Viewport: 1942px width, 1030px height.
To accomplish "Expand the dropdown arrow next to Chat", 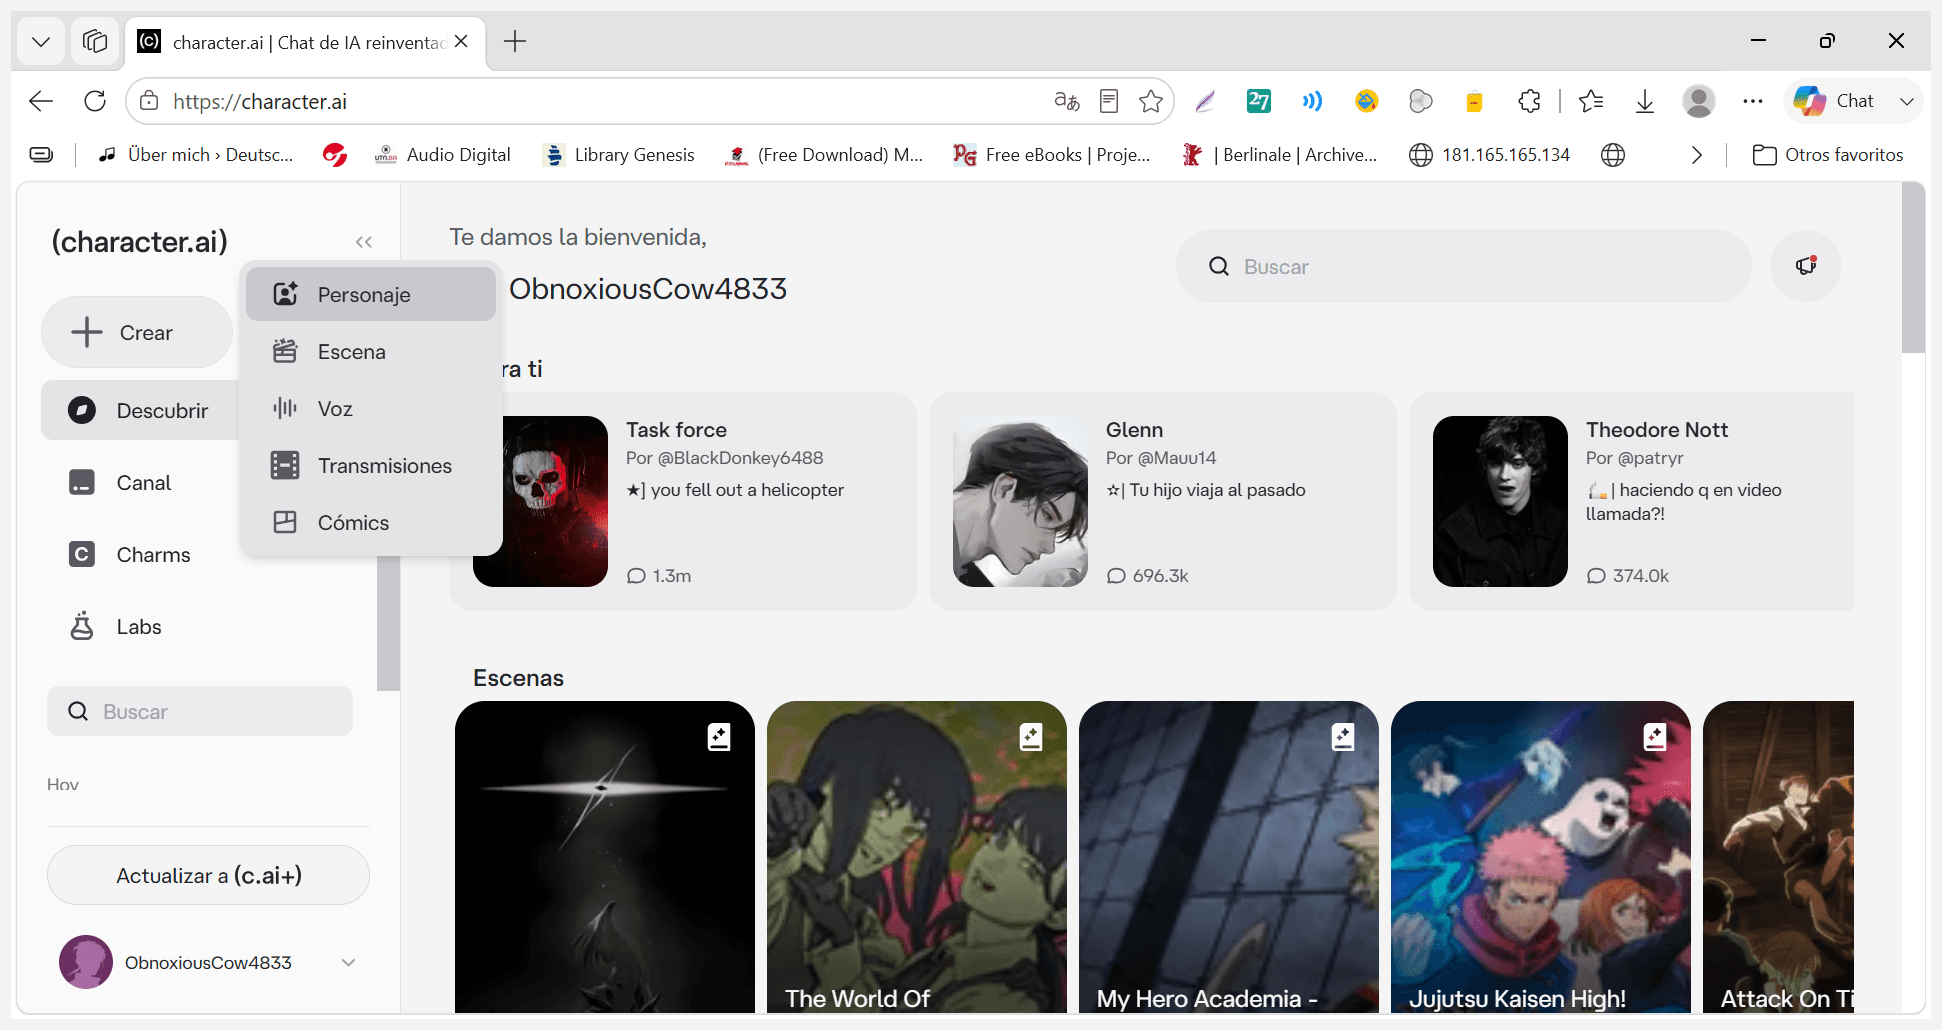I will pos(1907,101).
